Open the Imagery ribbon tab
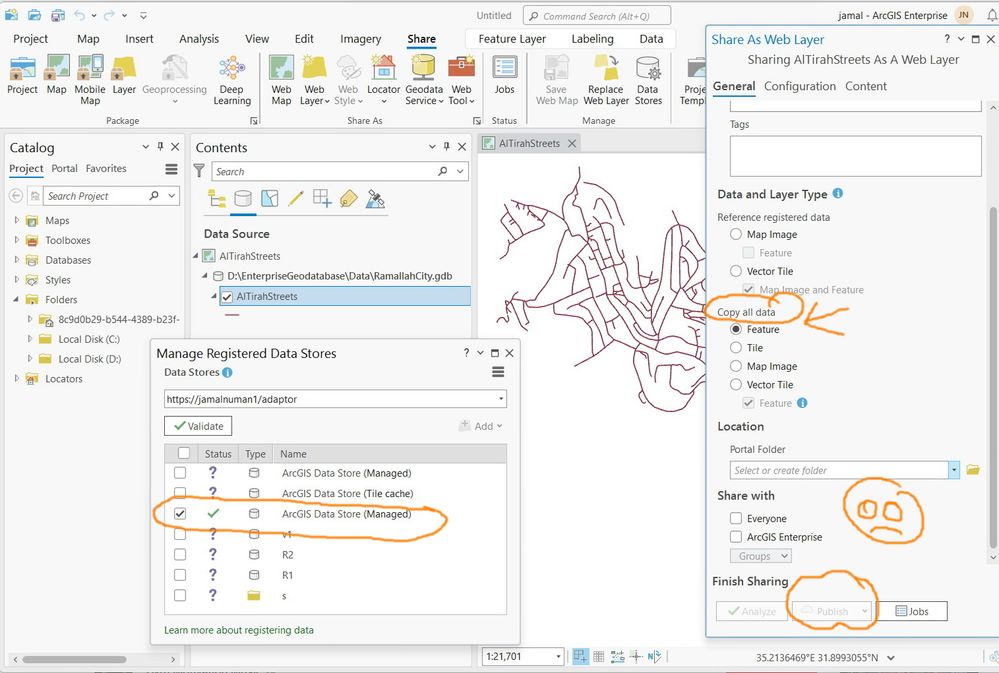 click(x=361, y=39)
